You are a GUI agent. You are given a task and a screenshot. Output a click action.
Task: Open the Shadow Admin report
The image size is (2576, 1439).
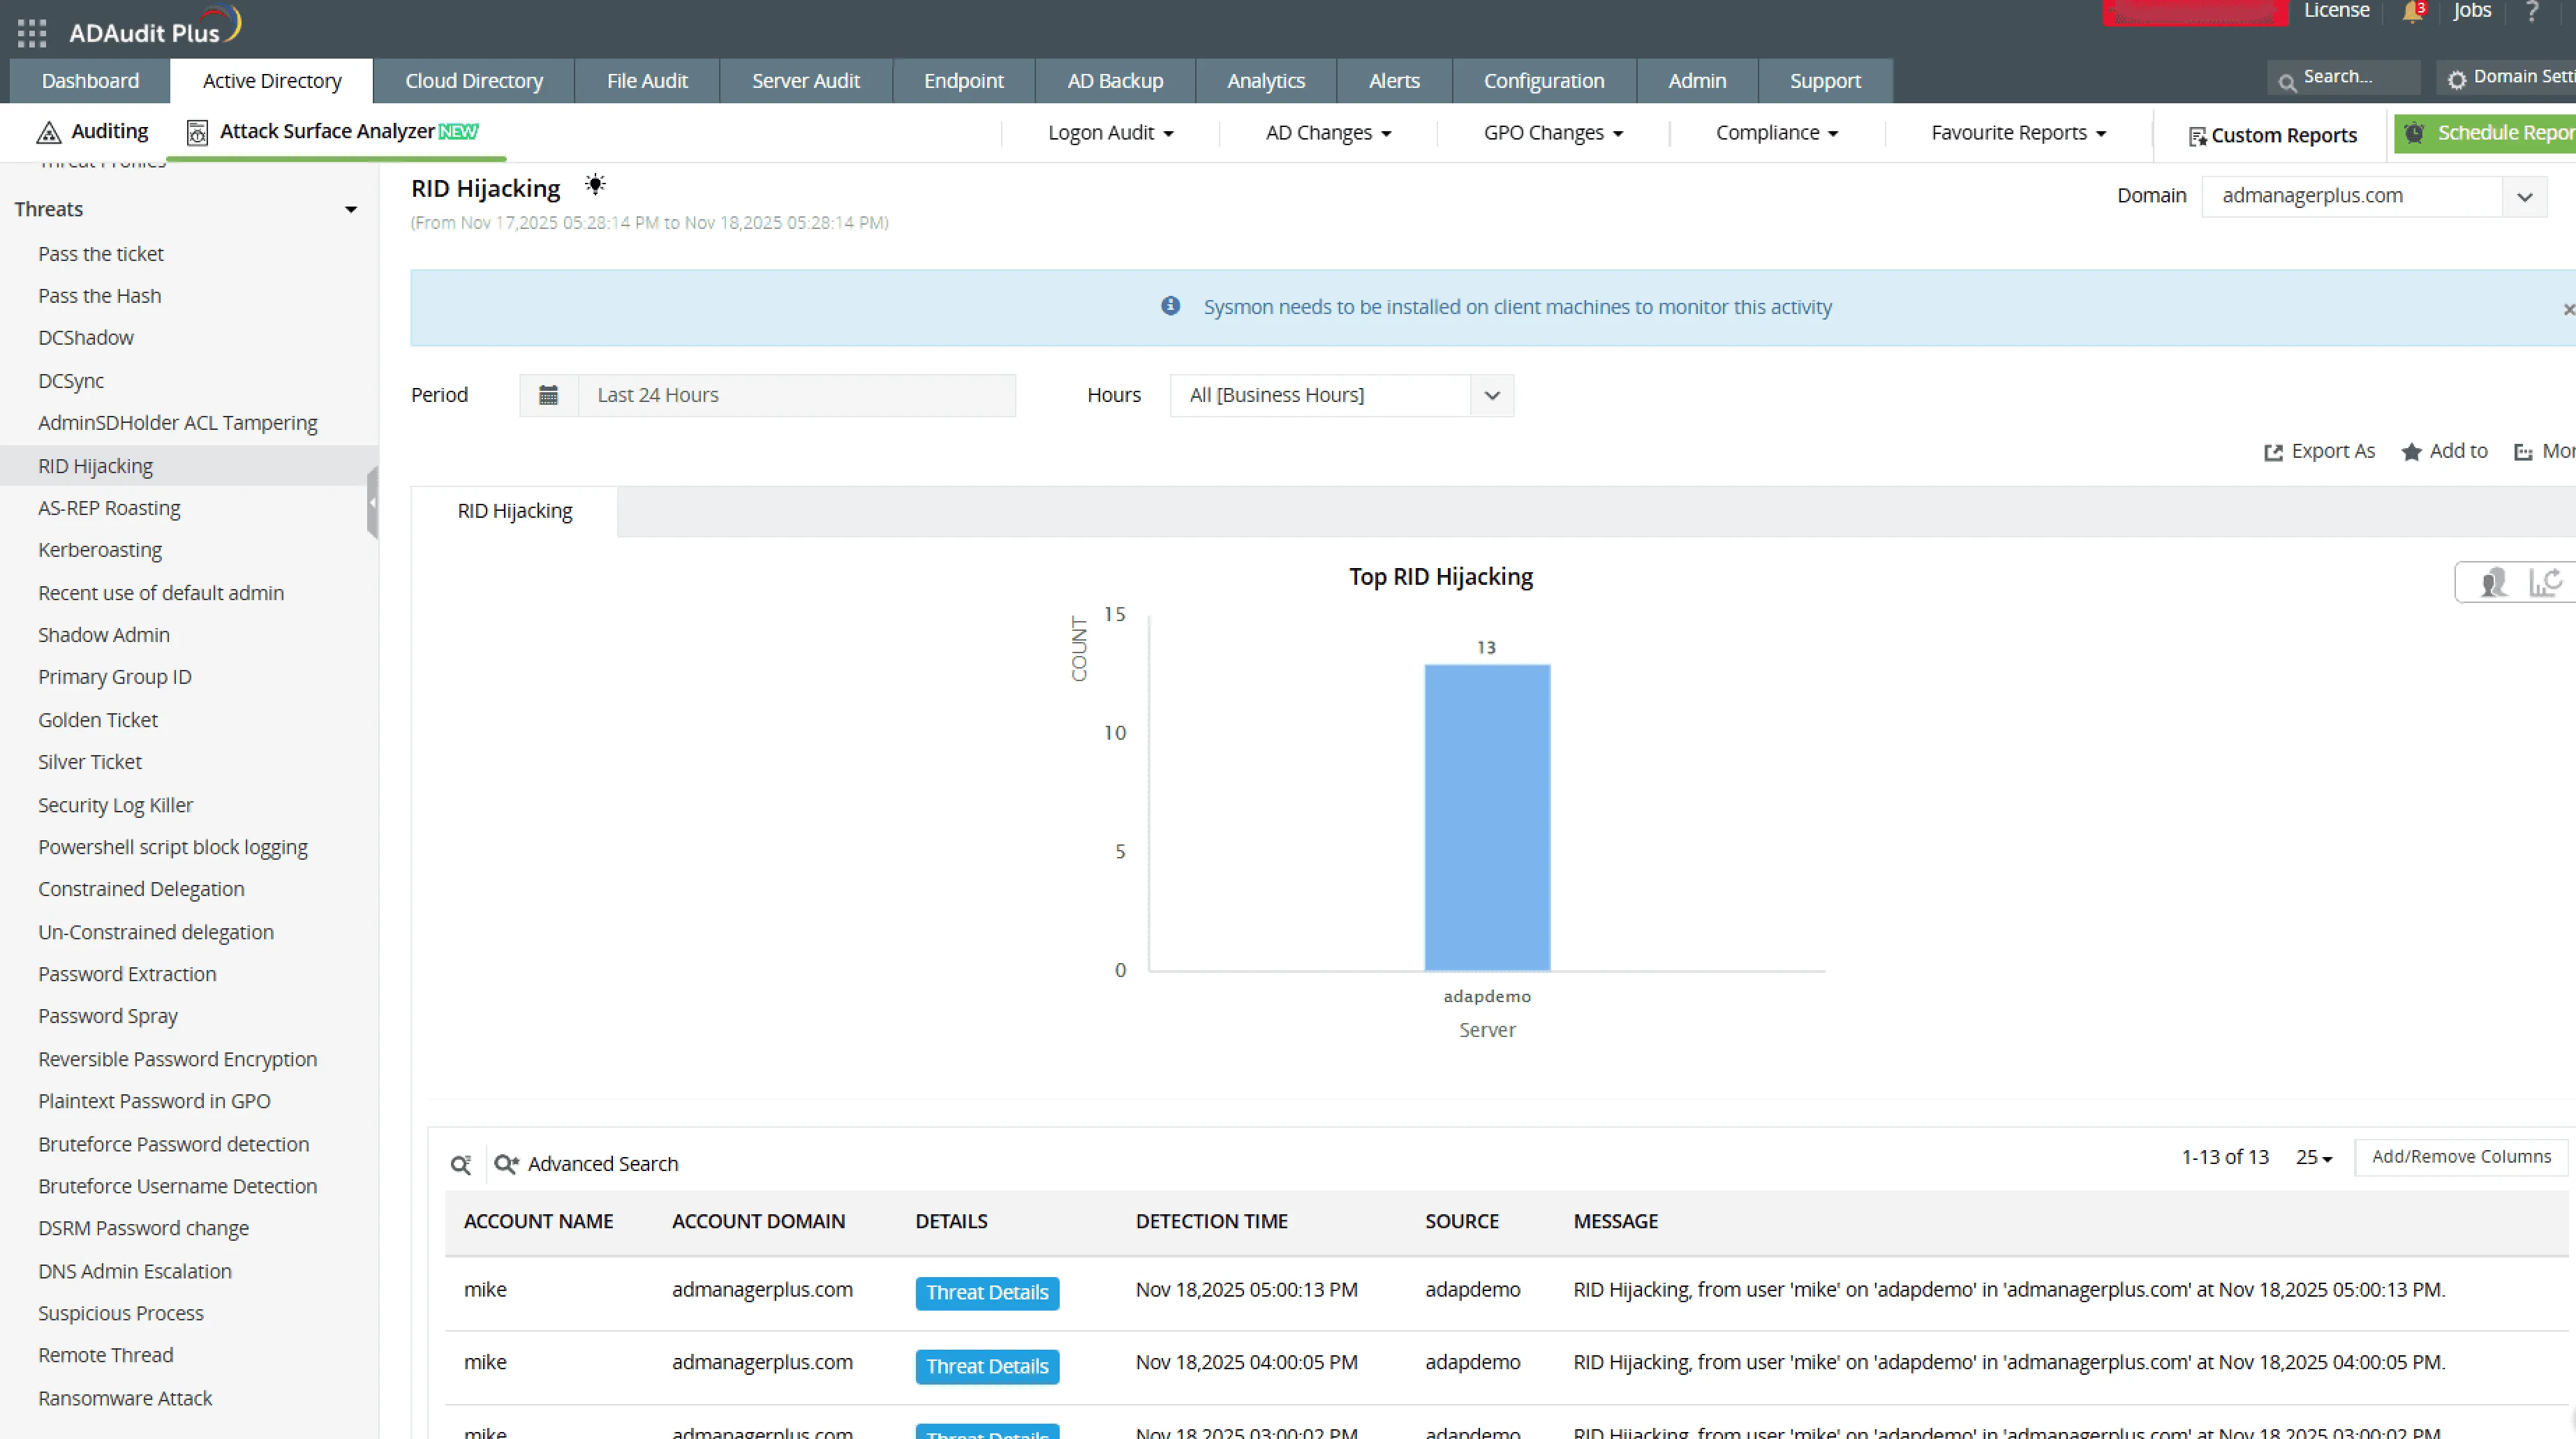point(104,635)
